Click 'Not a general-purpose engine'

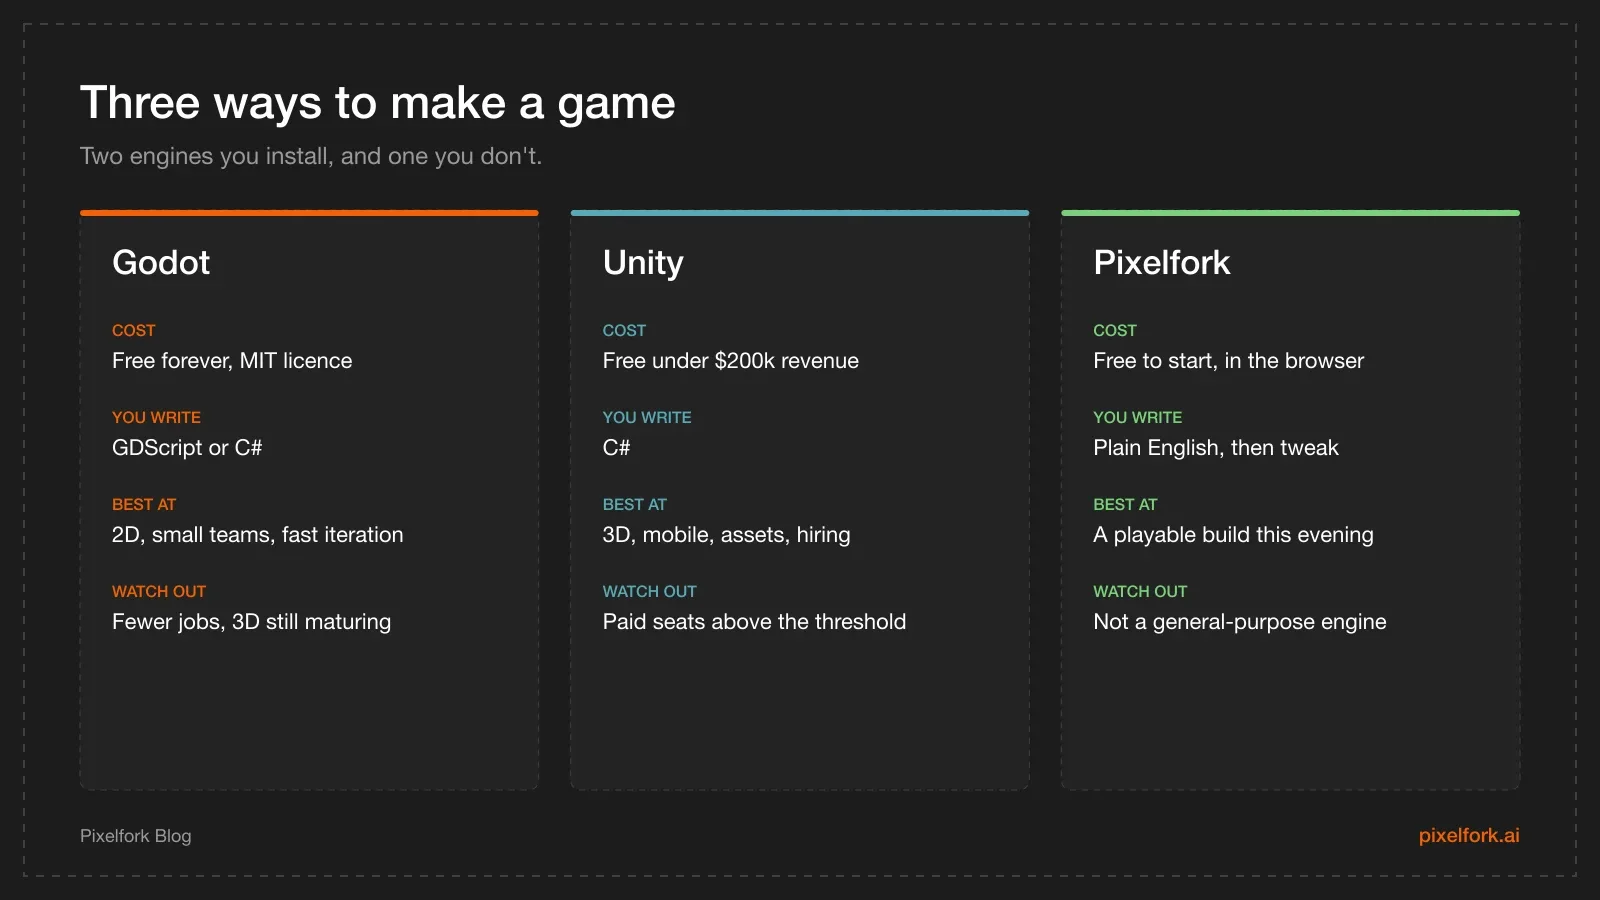coord(1240,622)
